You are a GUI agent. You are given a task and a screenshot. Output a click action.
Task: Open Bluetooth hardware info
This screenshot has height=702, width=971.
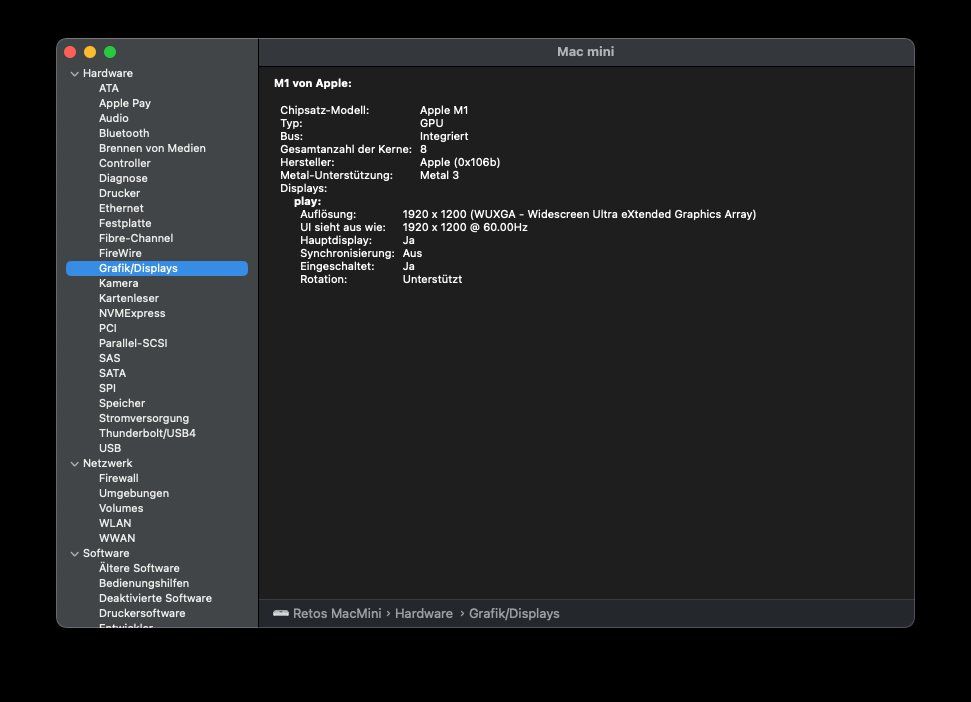coord(124,133)
